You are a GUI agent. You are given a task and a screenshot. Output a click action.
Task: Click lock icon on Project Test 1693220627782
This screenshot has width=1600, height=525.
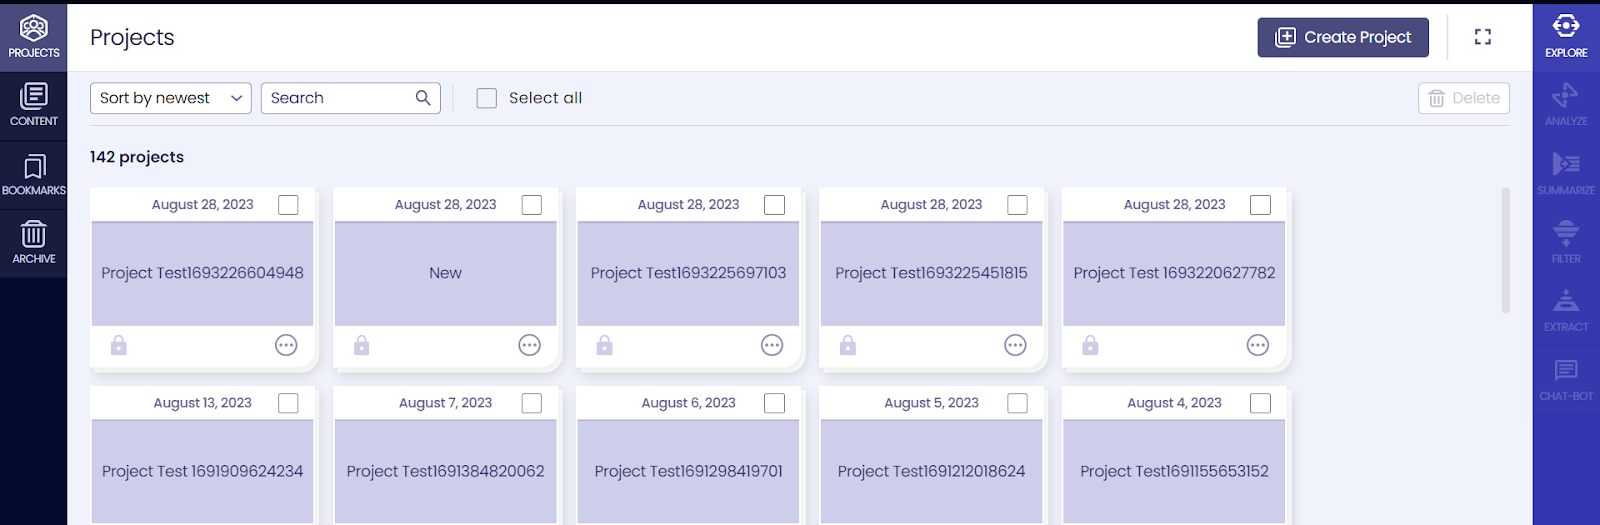coord(1090,346)
